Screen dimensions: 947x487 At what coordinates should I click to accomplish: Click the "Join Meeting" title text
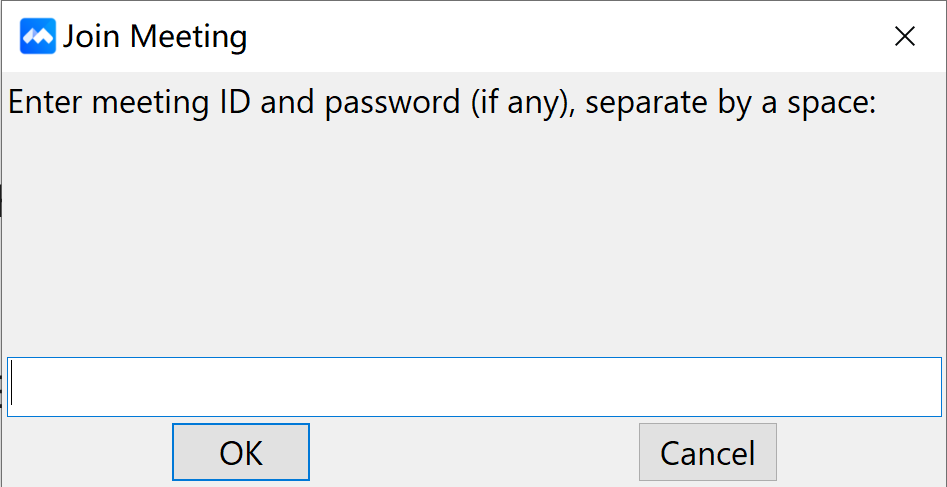pyautogui.click(x=155, y=38)
